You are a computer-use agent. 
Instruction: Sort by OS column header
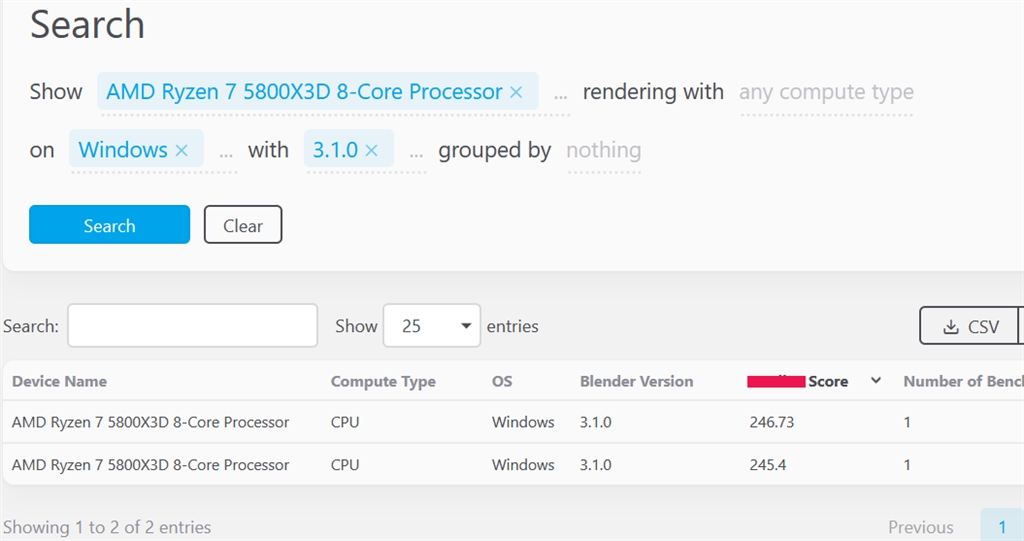pos(502,381)
